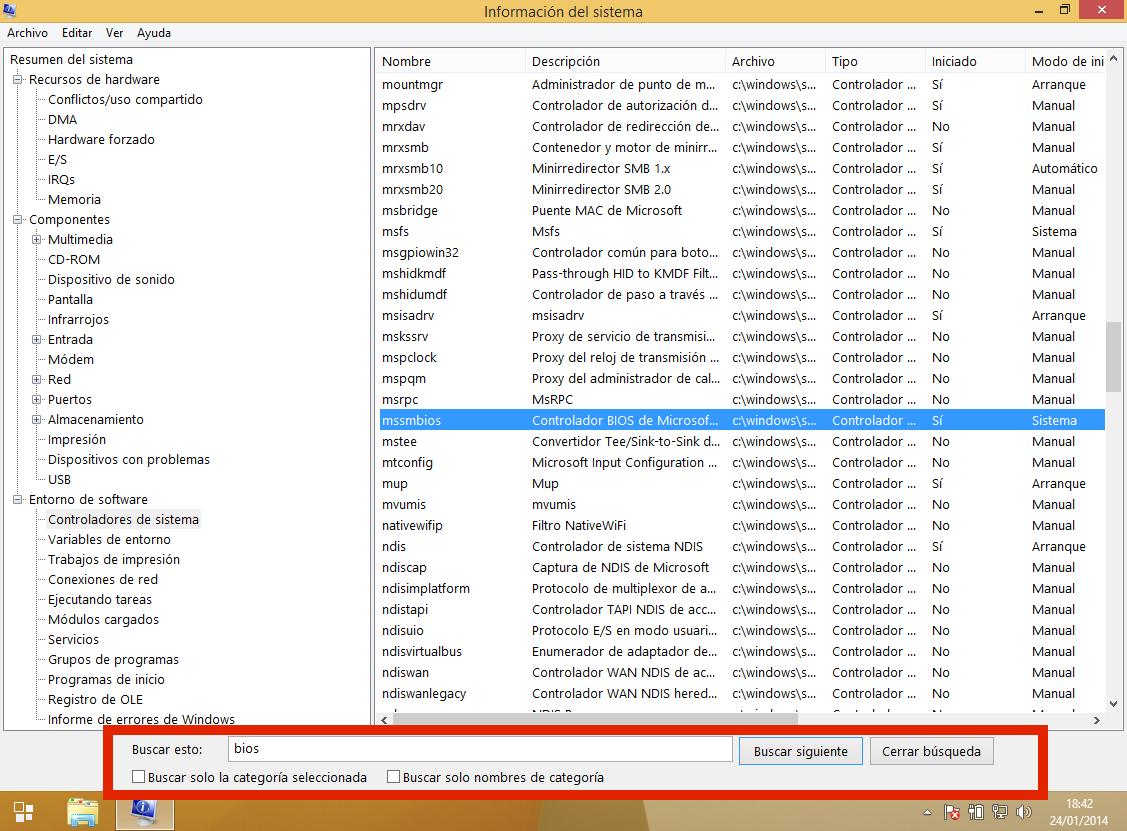The height and width of the screenshot is (831, 1127).
Task: Click the power tray icon
Action: click(976, 812)
